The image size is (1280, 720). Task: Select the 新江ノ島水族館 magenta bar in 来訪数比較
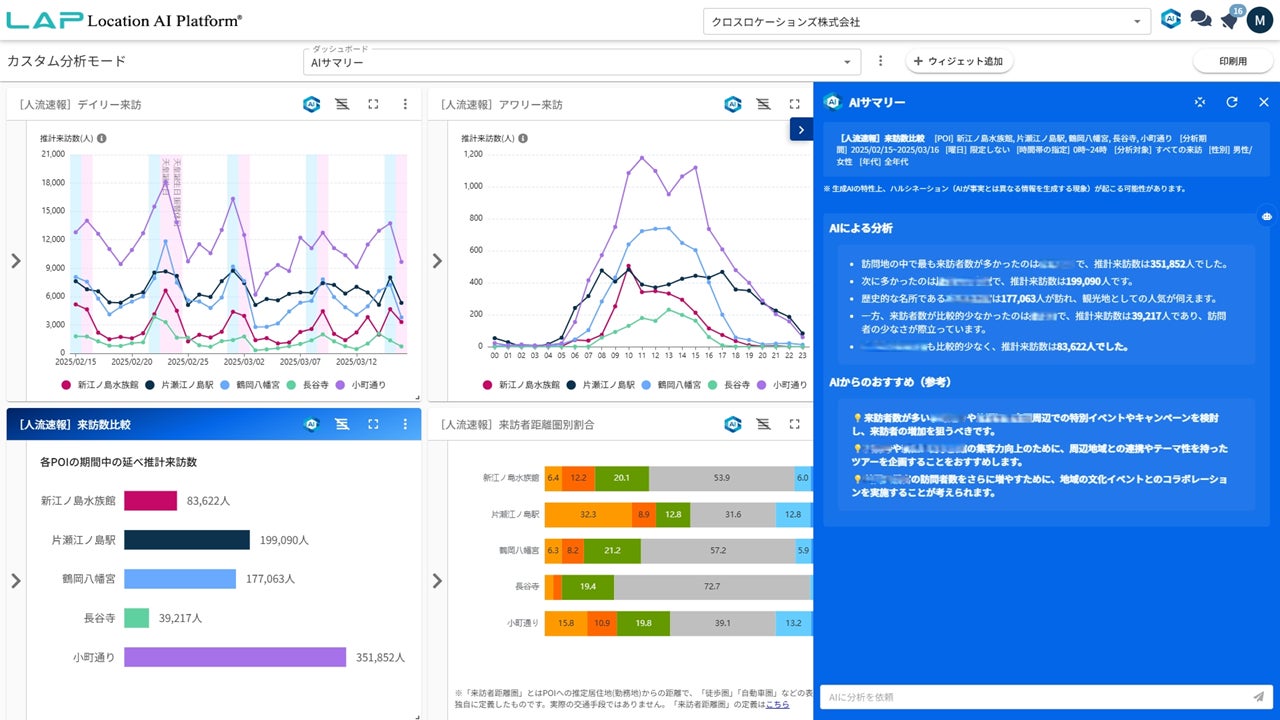pyautogui.click(x=150, y=500)
